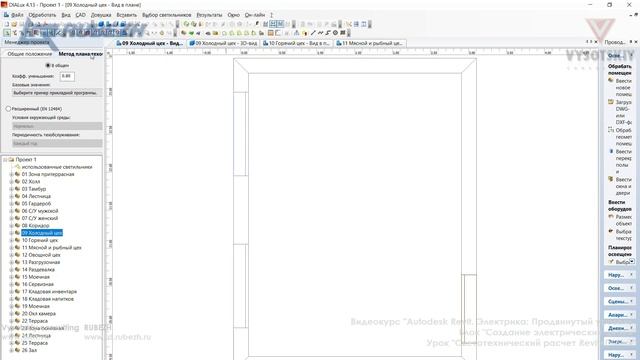Viewport: 640px width, 360px height.
Task: Open the dropdown next to Выбрать
Action: pos(632,261)
